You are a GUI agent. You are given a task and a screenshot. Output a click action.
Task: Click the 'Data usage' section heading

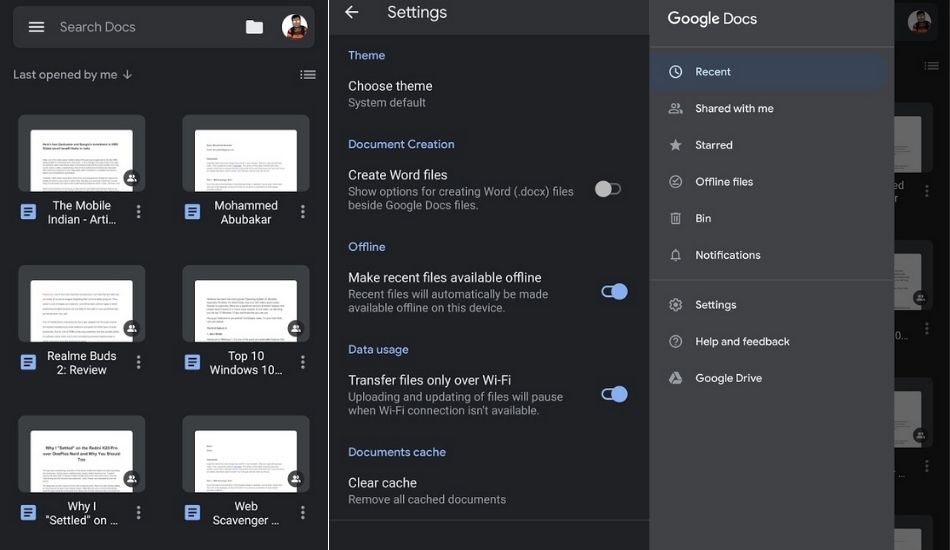click(x=378, y=350)
